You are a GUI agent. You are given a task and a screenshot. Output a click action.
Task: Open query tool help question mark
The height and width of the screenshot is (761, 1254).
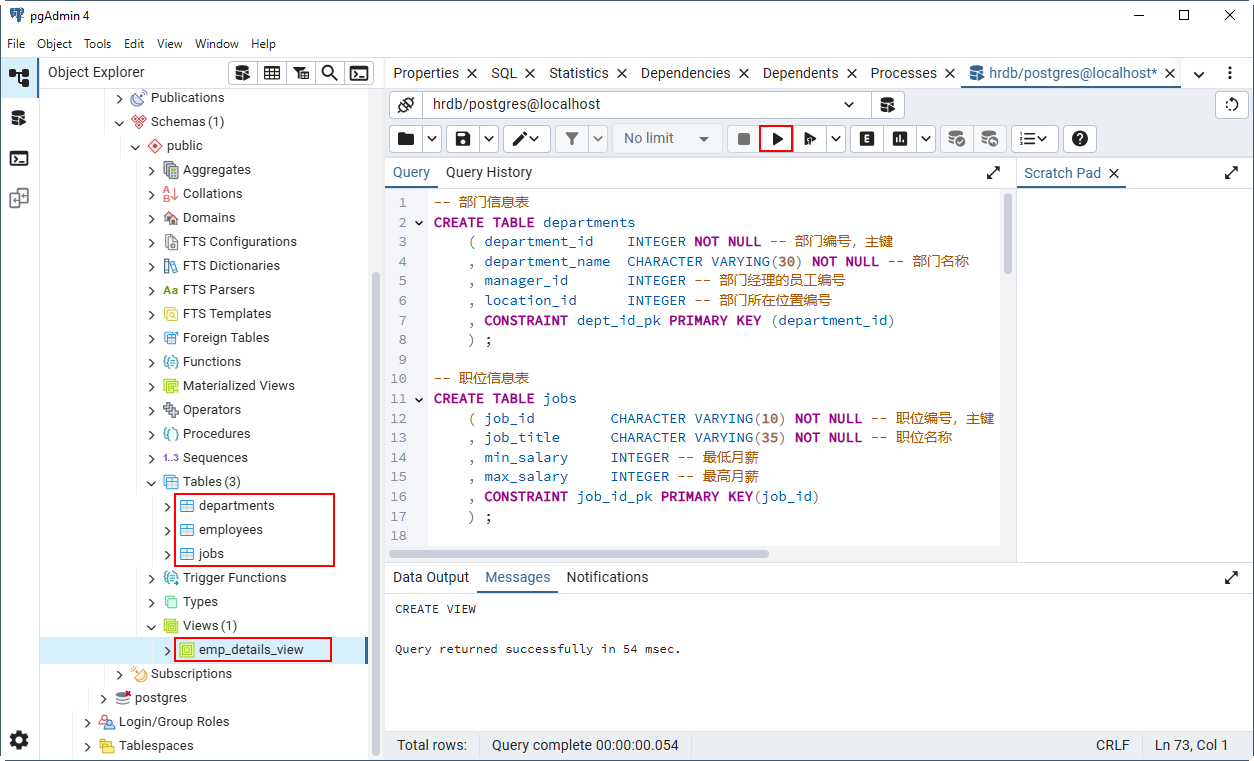point(1080,139)
